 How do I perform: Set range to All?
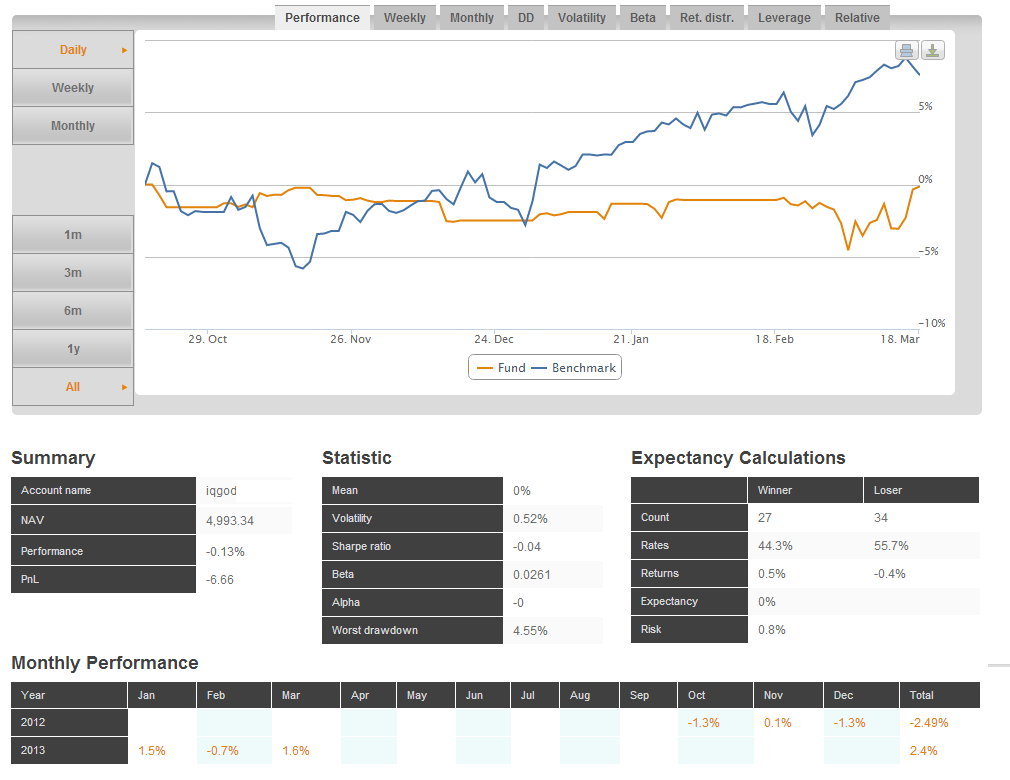pos(73,386)
